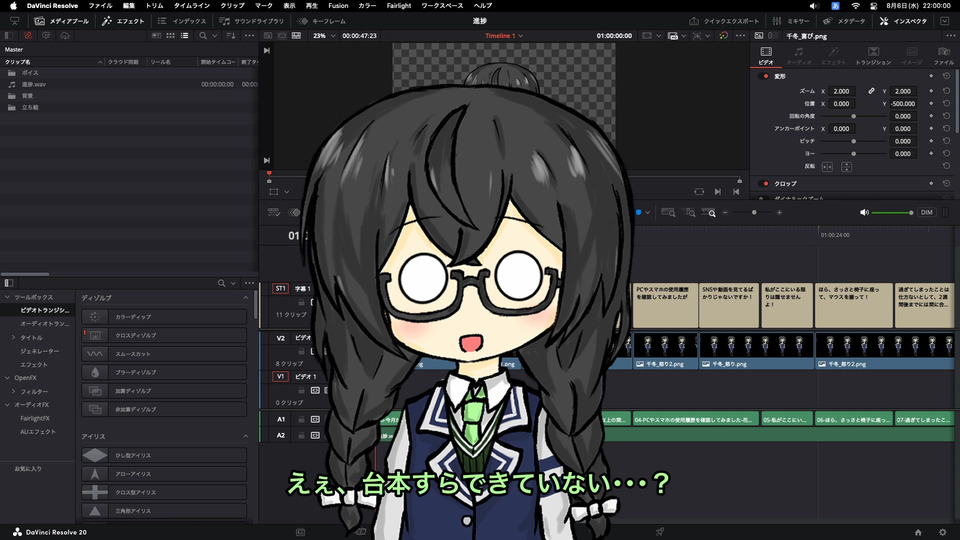Screen dimensions: 960x540
Task: Select the アローアイリス transition
Action: tap(164, 474)
